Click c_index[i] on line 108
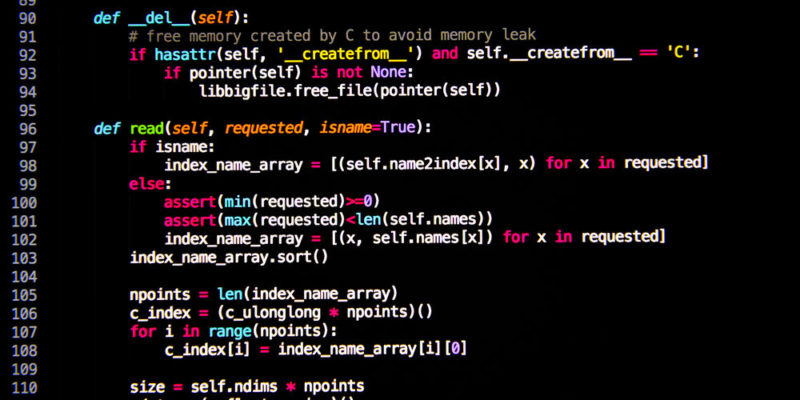Viewport: 800px width, 400px height. pos(207,350)
